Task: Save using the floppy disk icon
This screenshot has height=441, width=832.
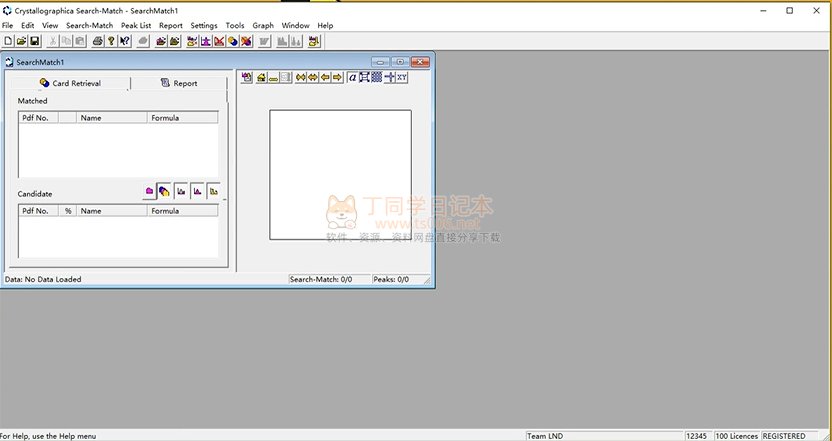Action: [34, 41]
